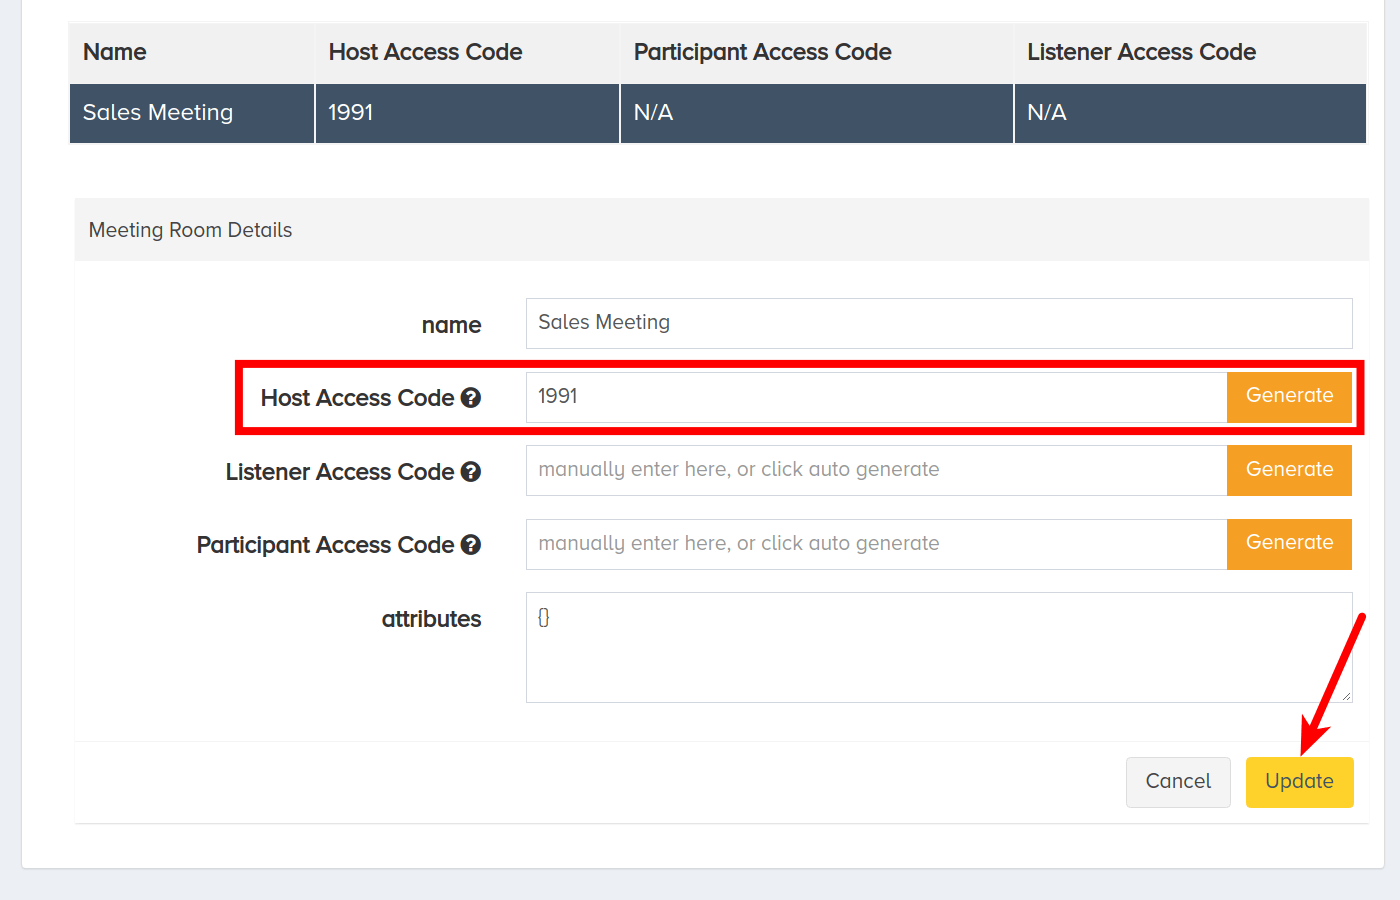Viewport: 1400px width, 900px height.
Task: Select N/A cell under Participant Access Code
Action: [x=817, y=113]
